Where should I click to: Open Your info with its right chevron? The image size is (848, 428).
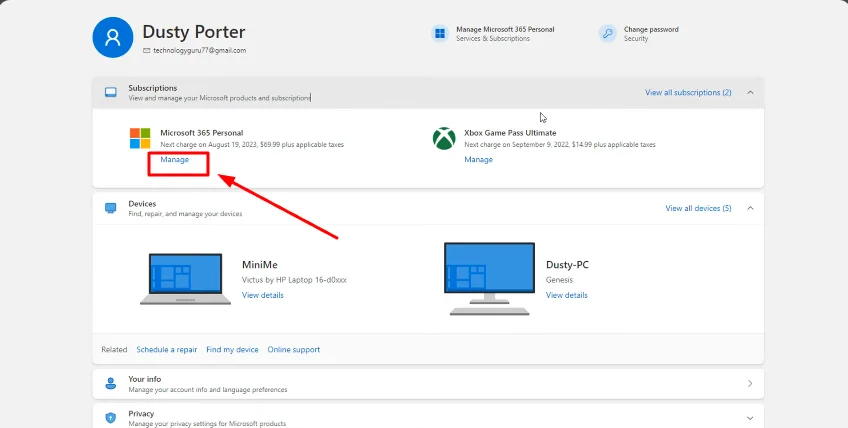(x=750, y=384)
